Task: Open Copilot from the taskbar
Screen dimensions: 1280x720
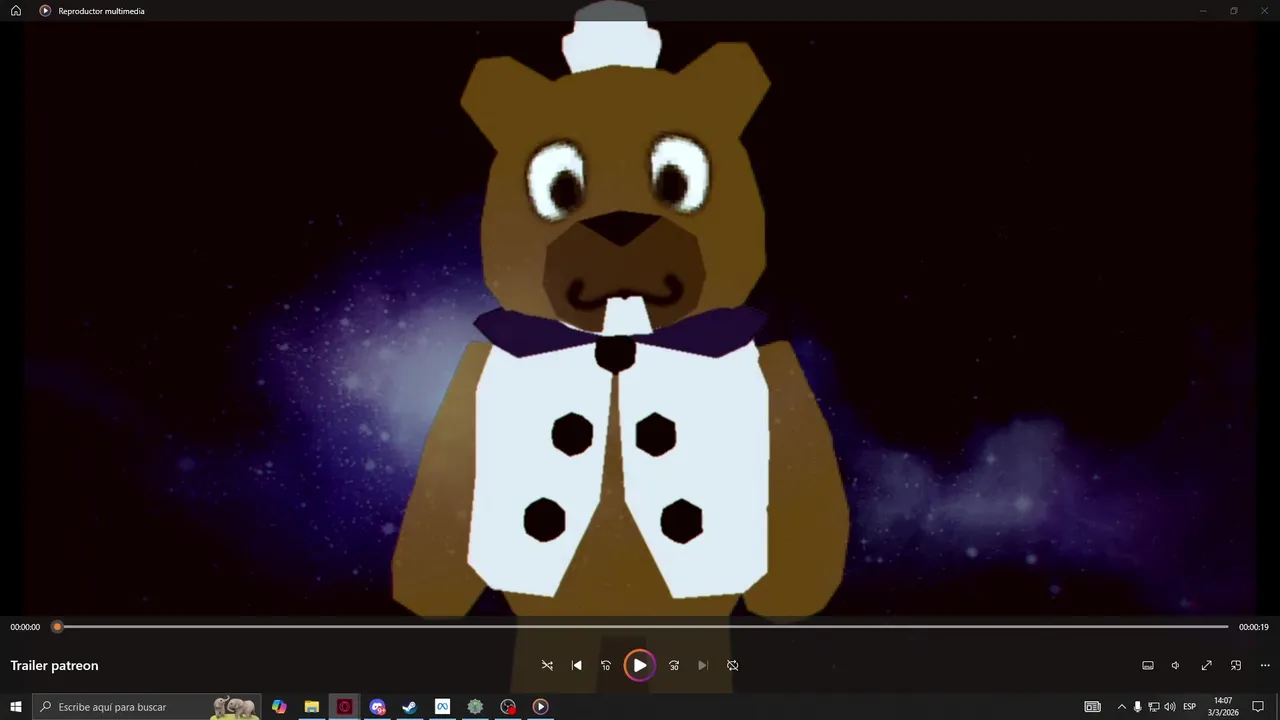Action: click(279, 707)
